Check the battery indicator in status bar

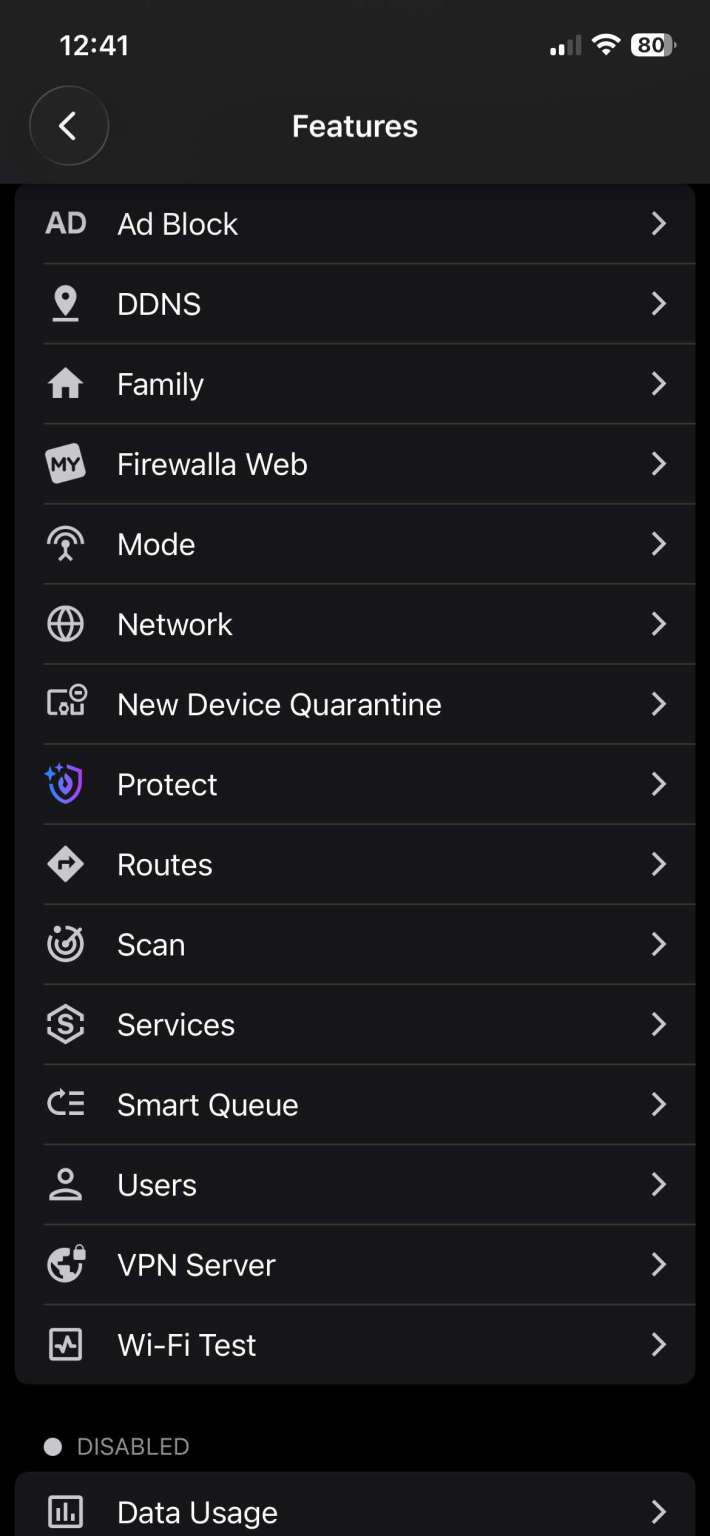[x=651, y=45]
